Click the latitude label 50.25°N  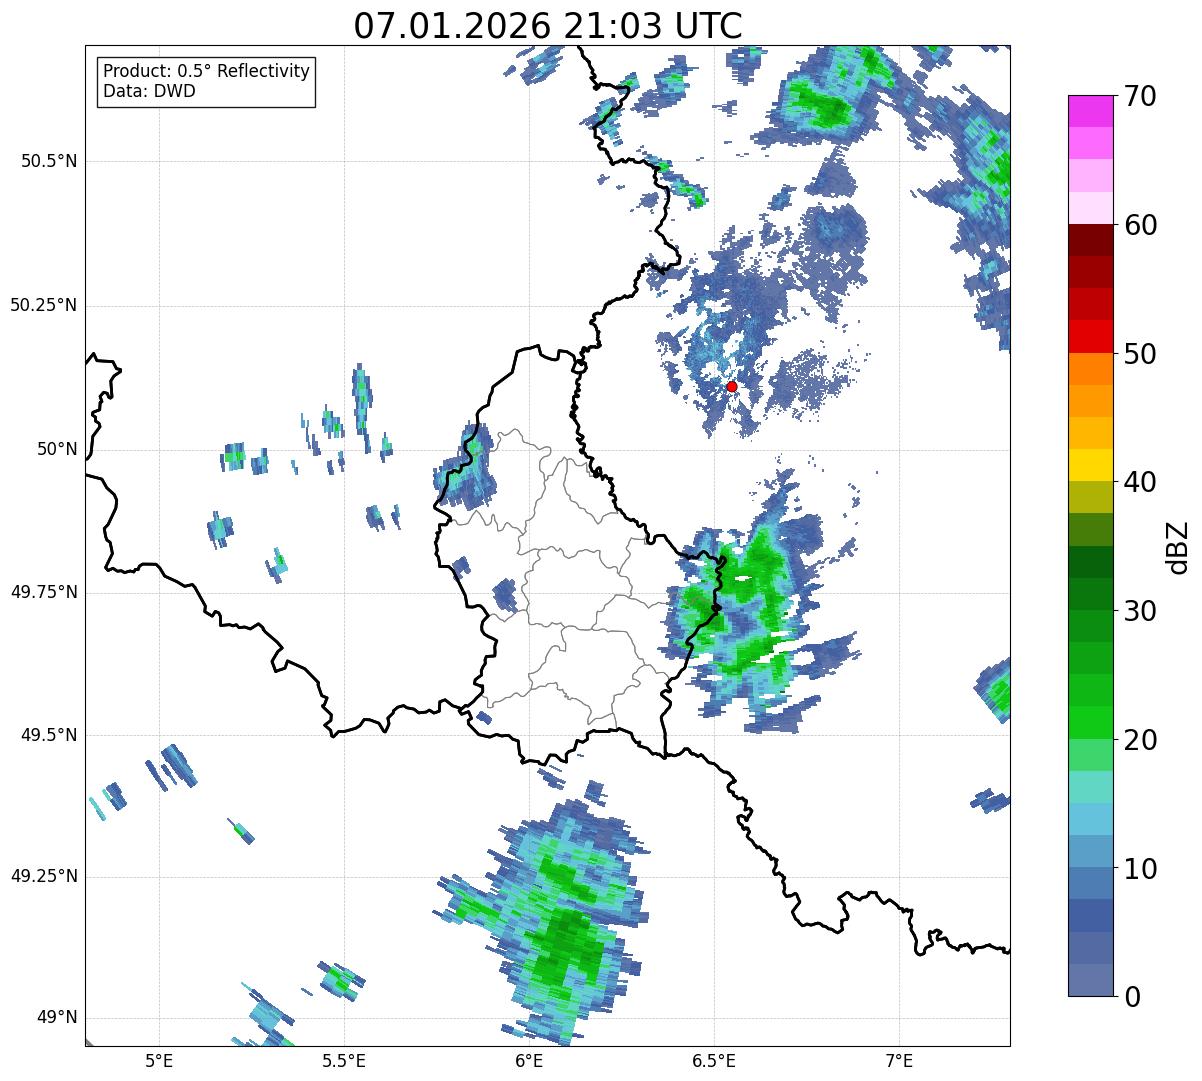pyautogui.click(x=44, y=306)
